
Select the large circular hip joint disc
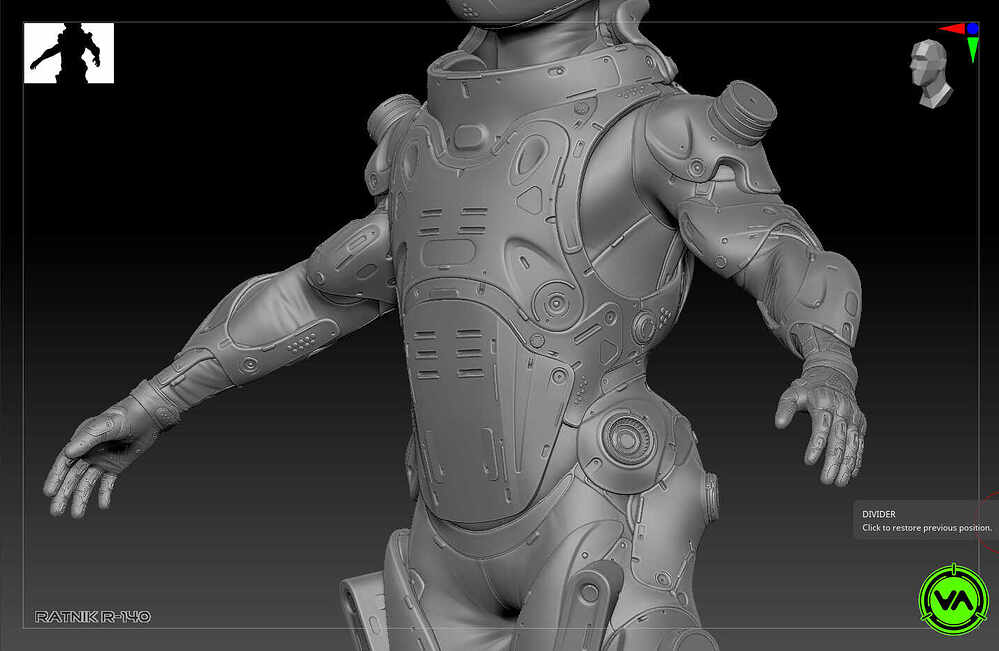[x=628, y=439]
